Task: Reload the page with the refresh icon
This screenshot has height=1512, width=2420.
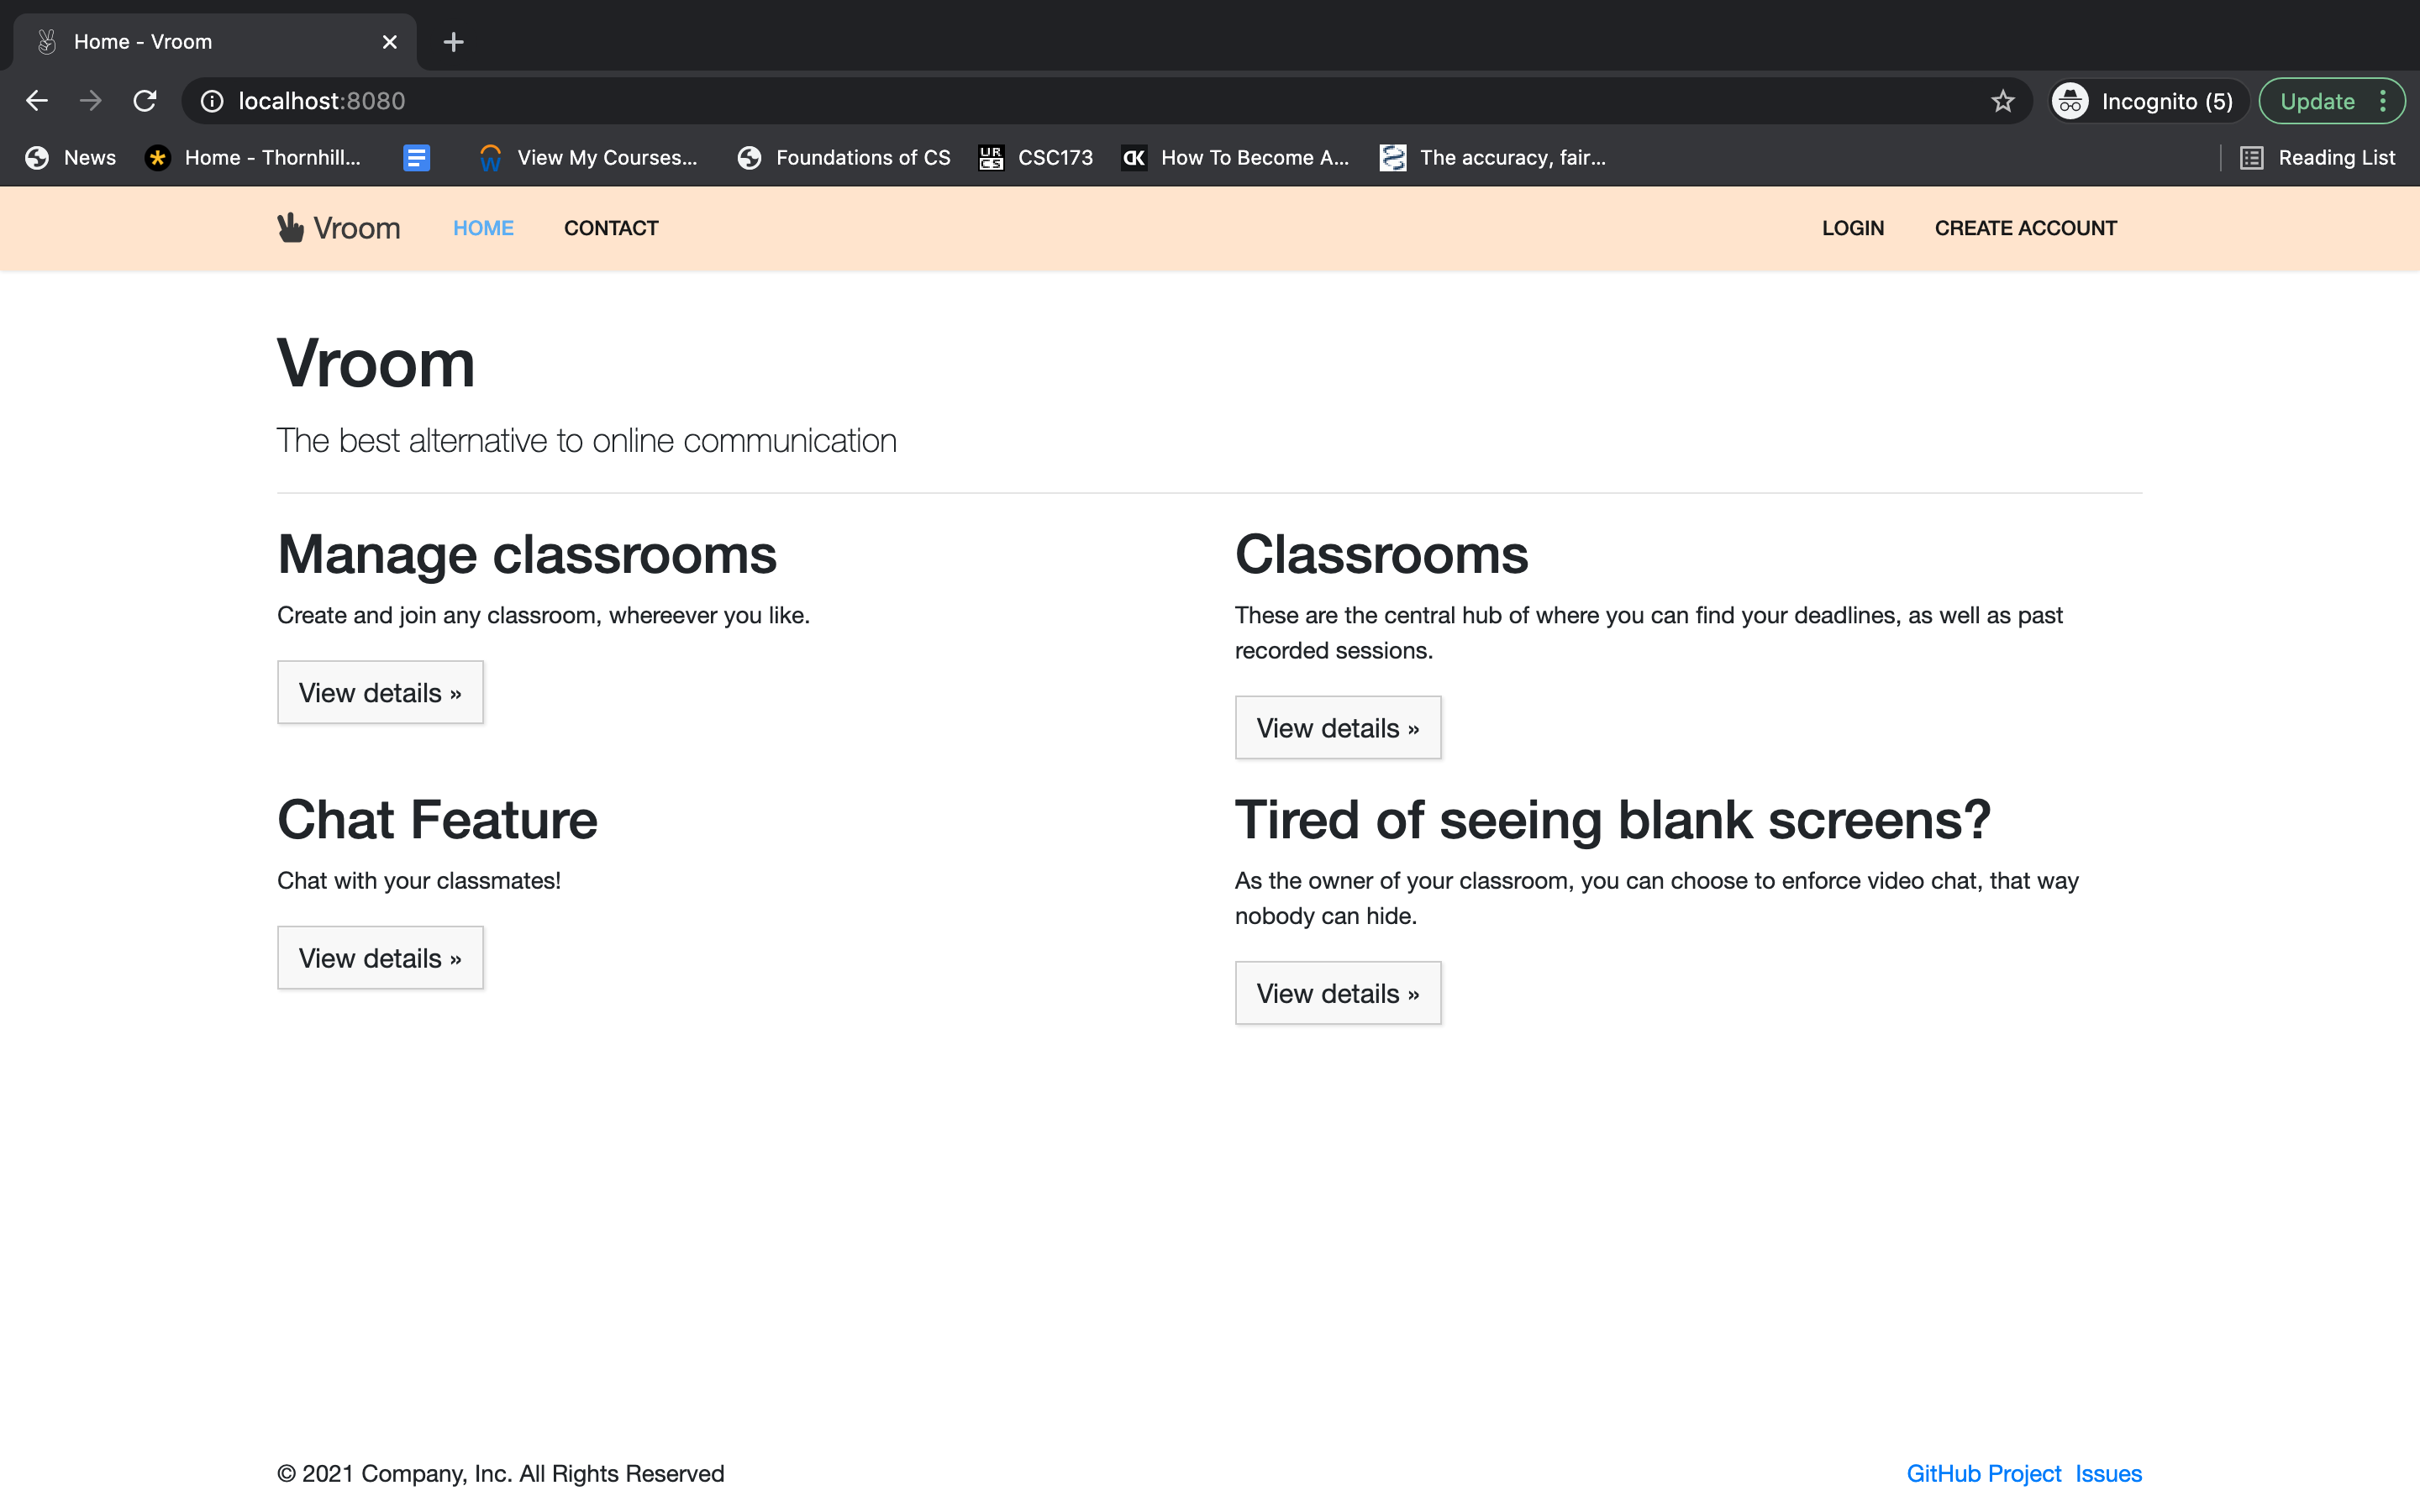Action: [145, 101]
